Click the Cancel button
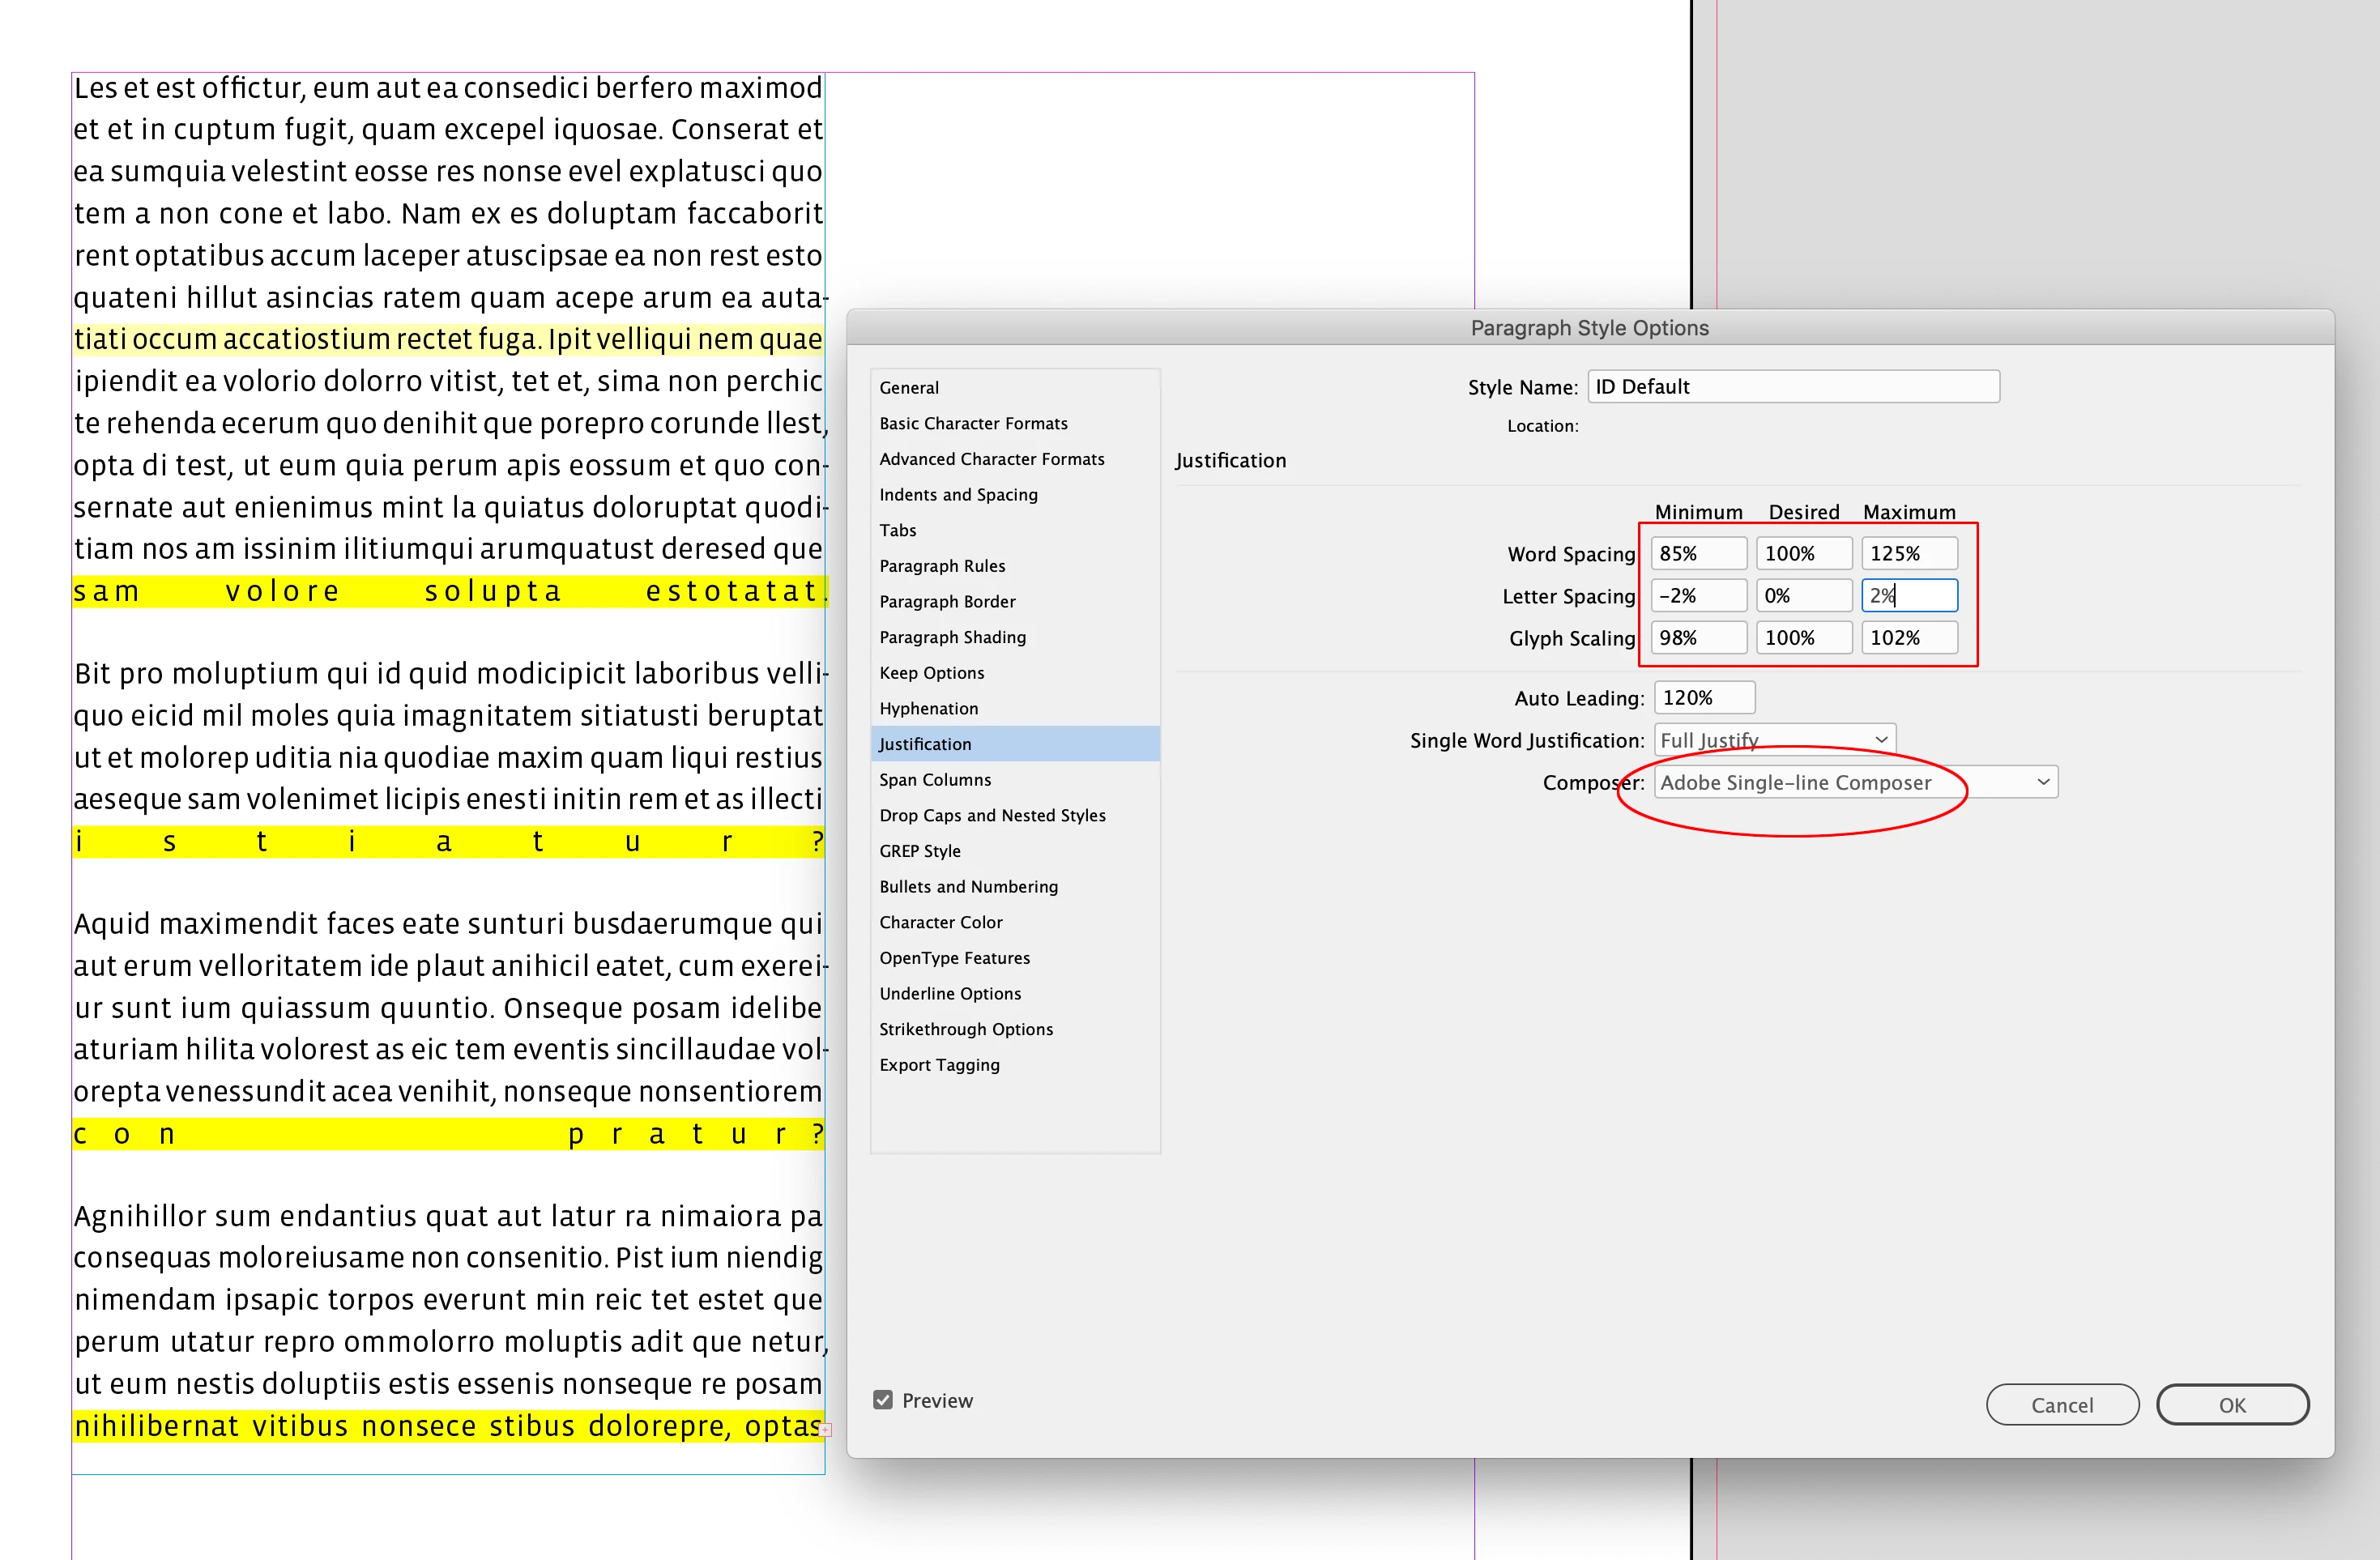 (2061, 1404)
